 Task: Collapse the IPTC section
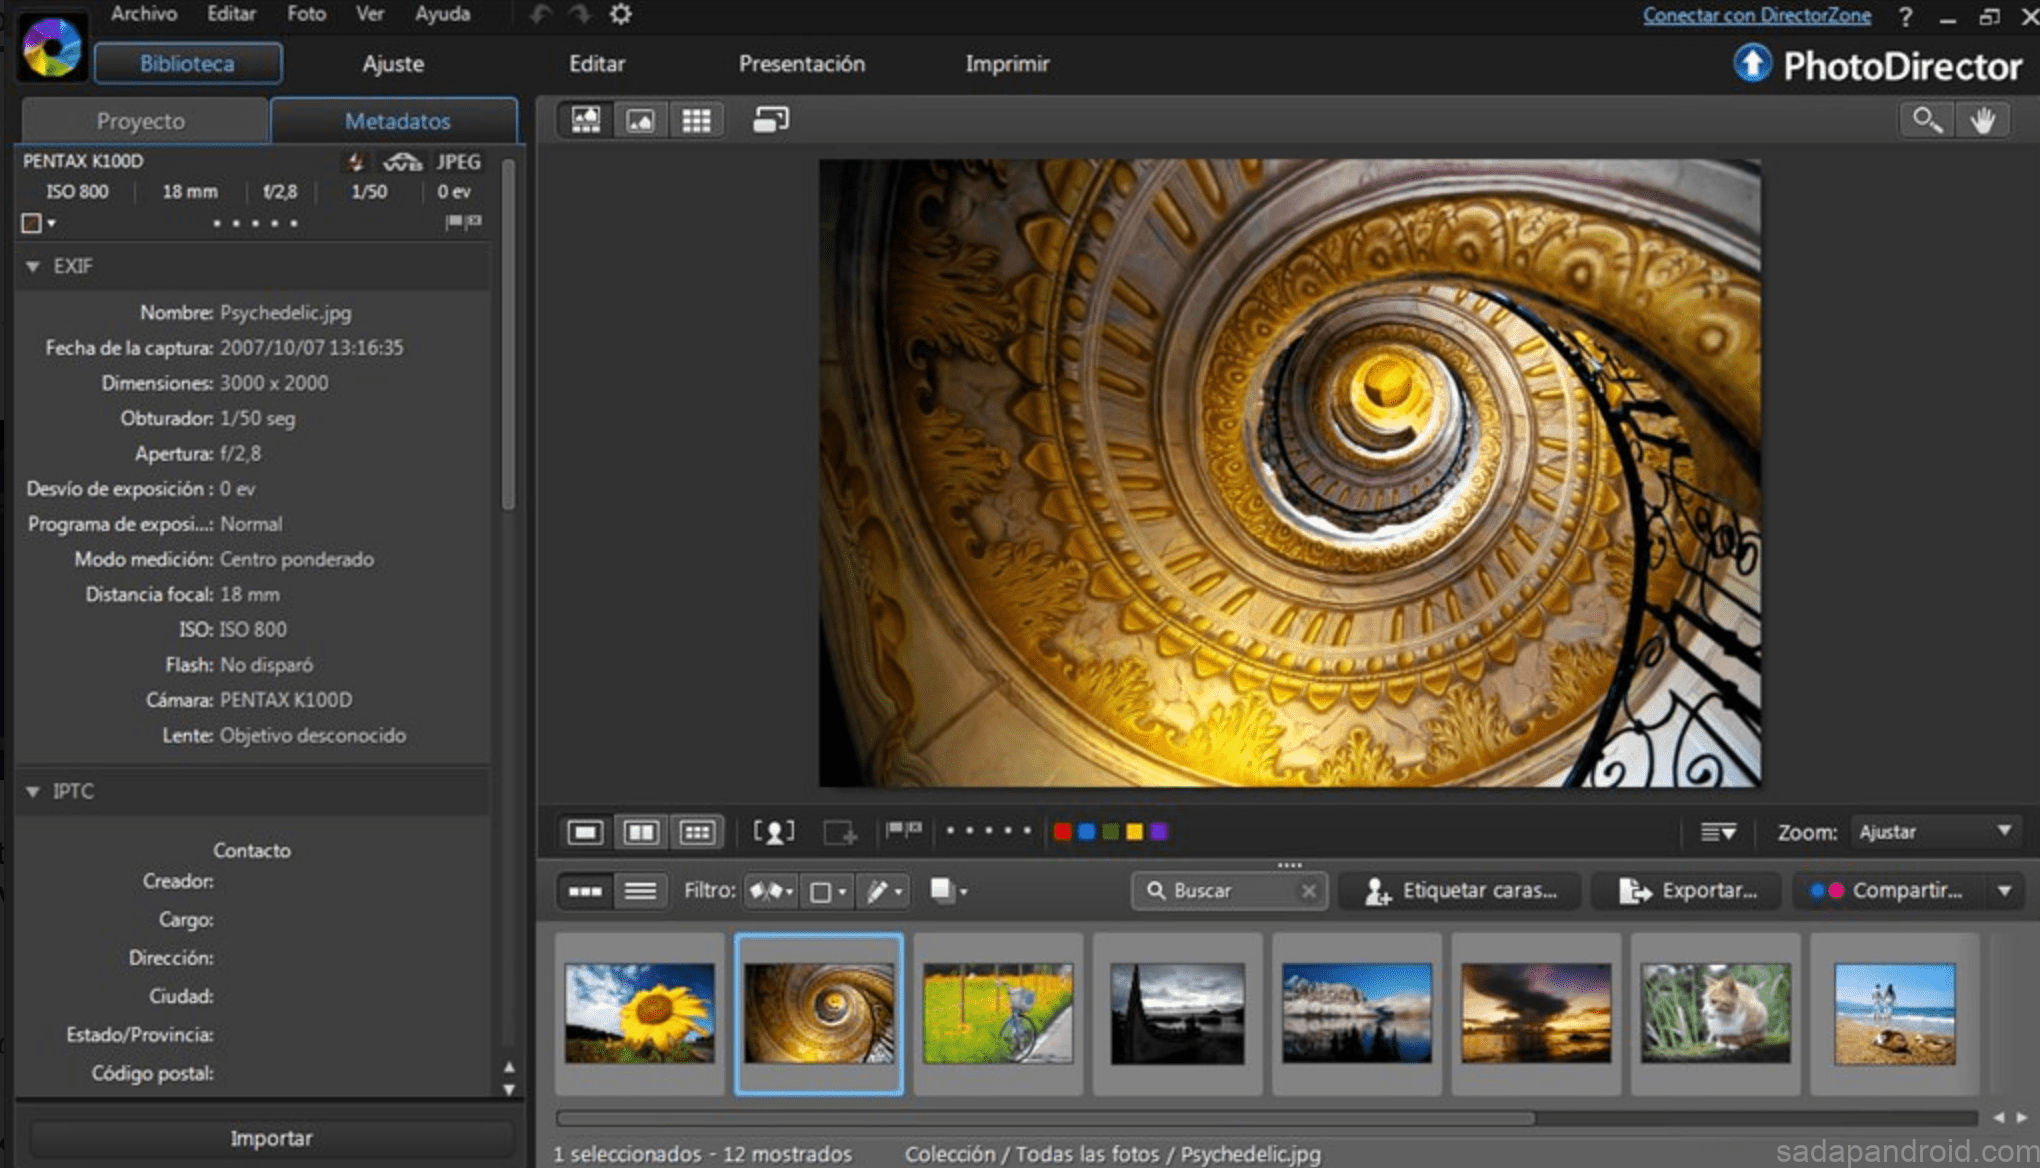[x=33, y=791]
